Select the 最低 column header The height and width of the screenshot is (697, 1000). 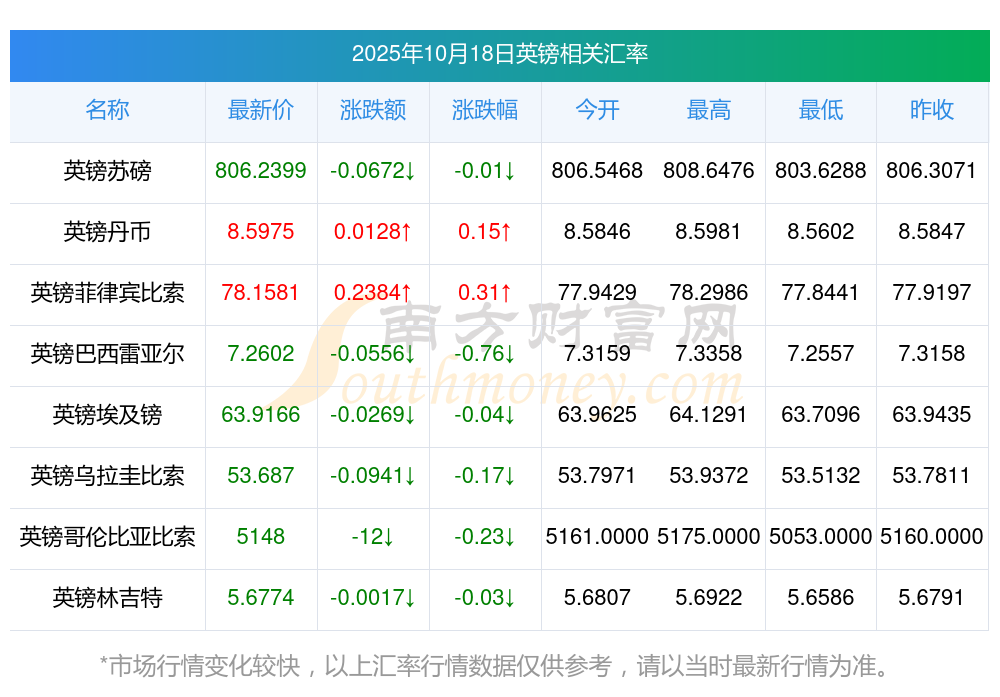(x=821, y=110)
